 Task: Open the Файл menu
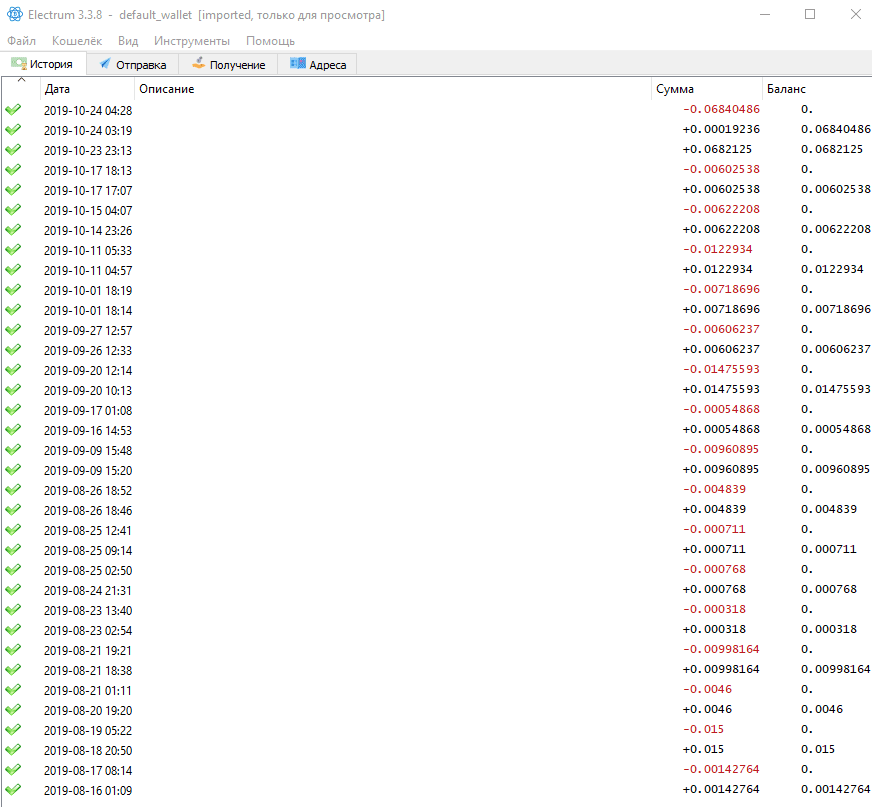[21, 41]
